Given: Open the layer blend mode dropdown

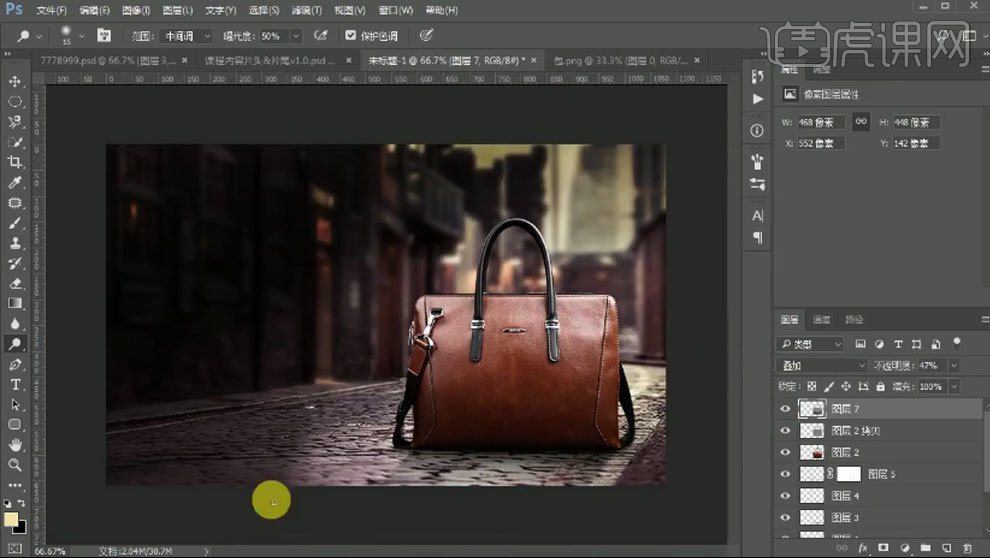Looking at the screenshot, I should [822, 366].
